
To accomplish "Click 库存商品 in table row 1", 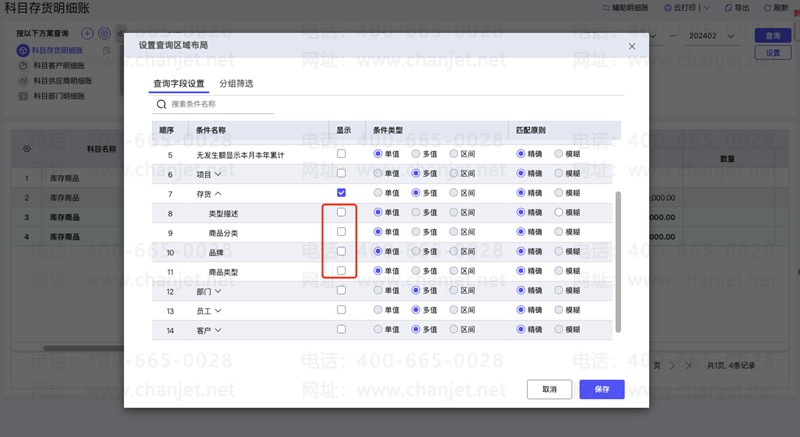I will [65, 178].
